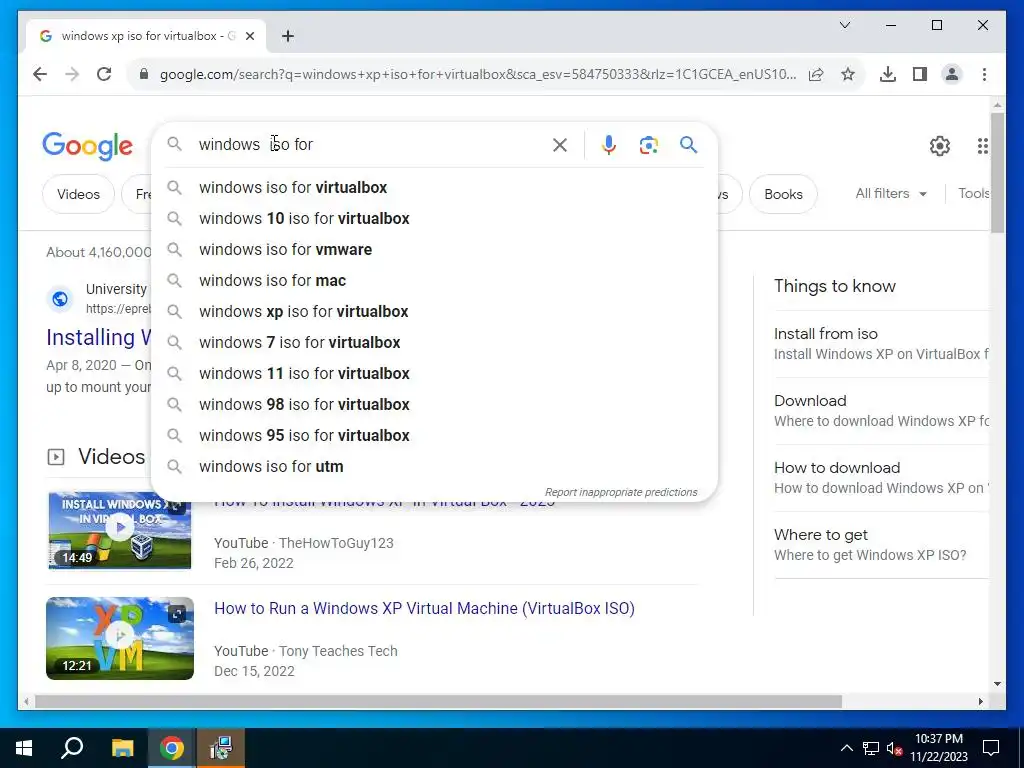Viewport: 1024px width, 768px height.
Task: Clear the search box with the X
Action: (560, 145)
